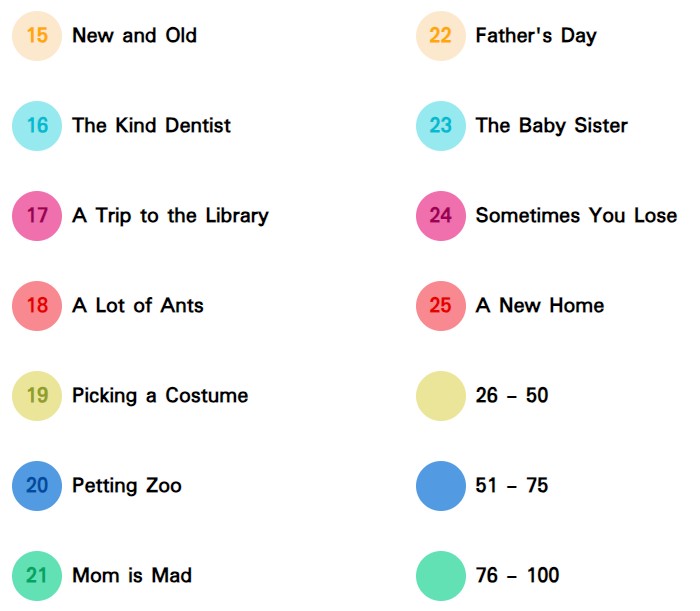Select the orange number 22 circle
This screenshot has width=700, height=611.
tap(441, 36)
